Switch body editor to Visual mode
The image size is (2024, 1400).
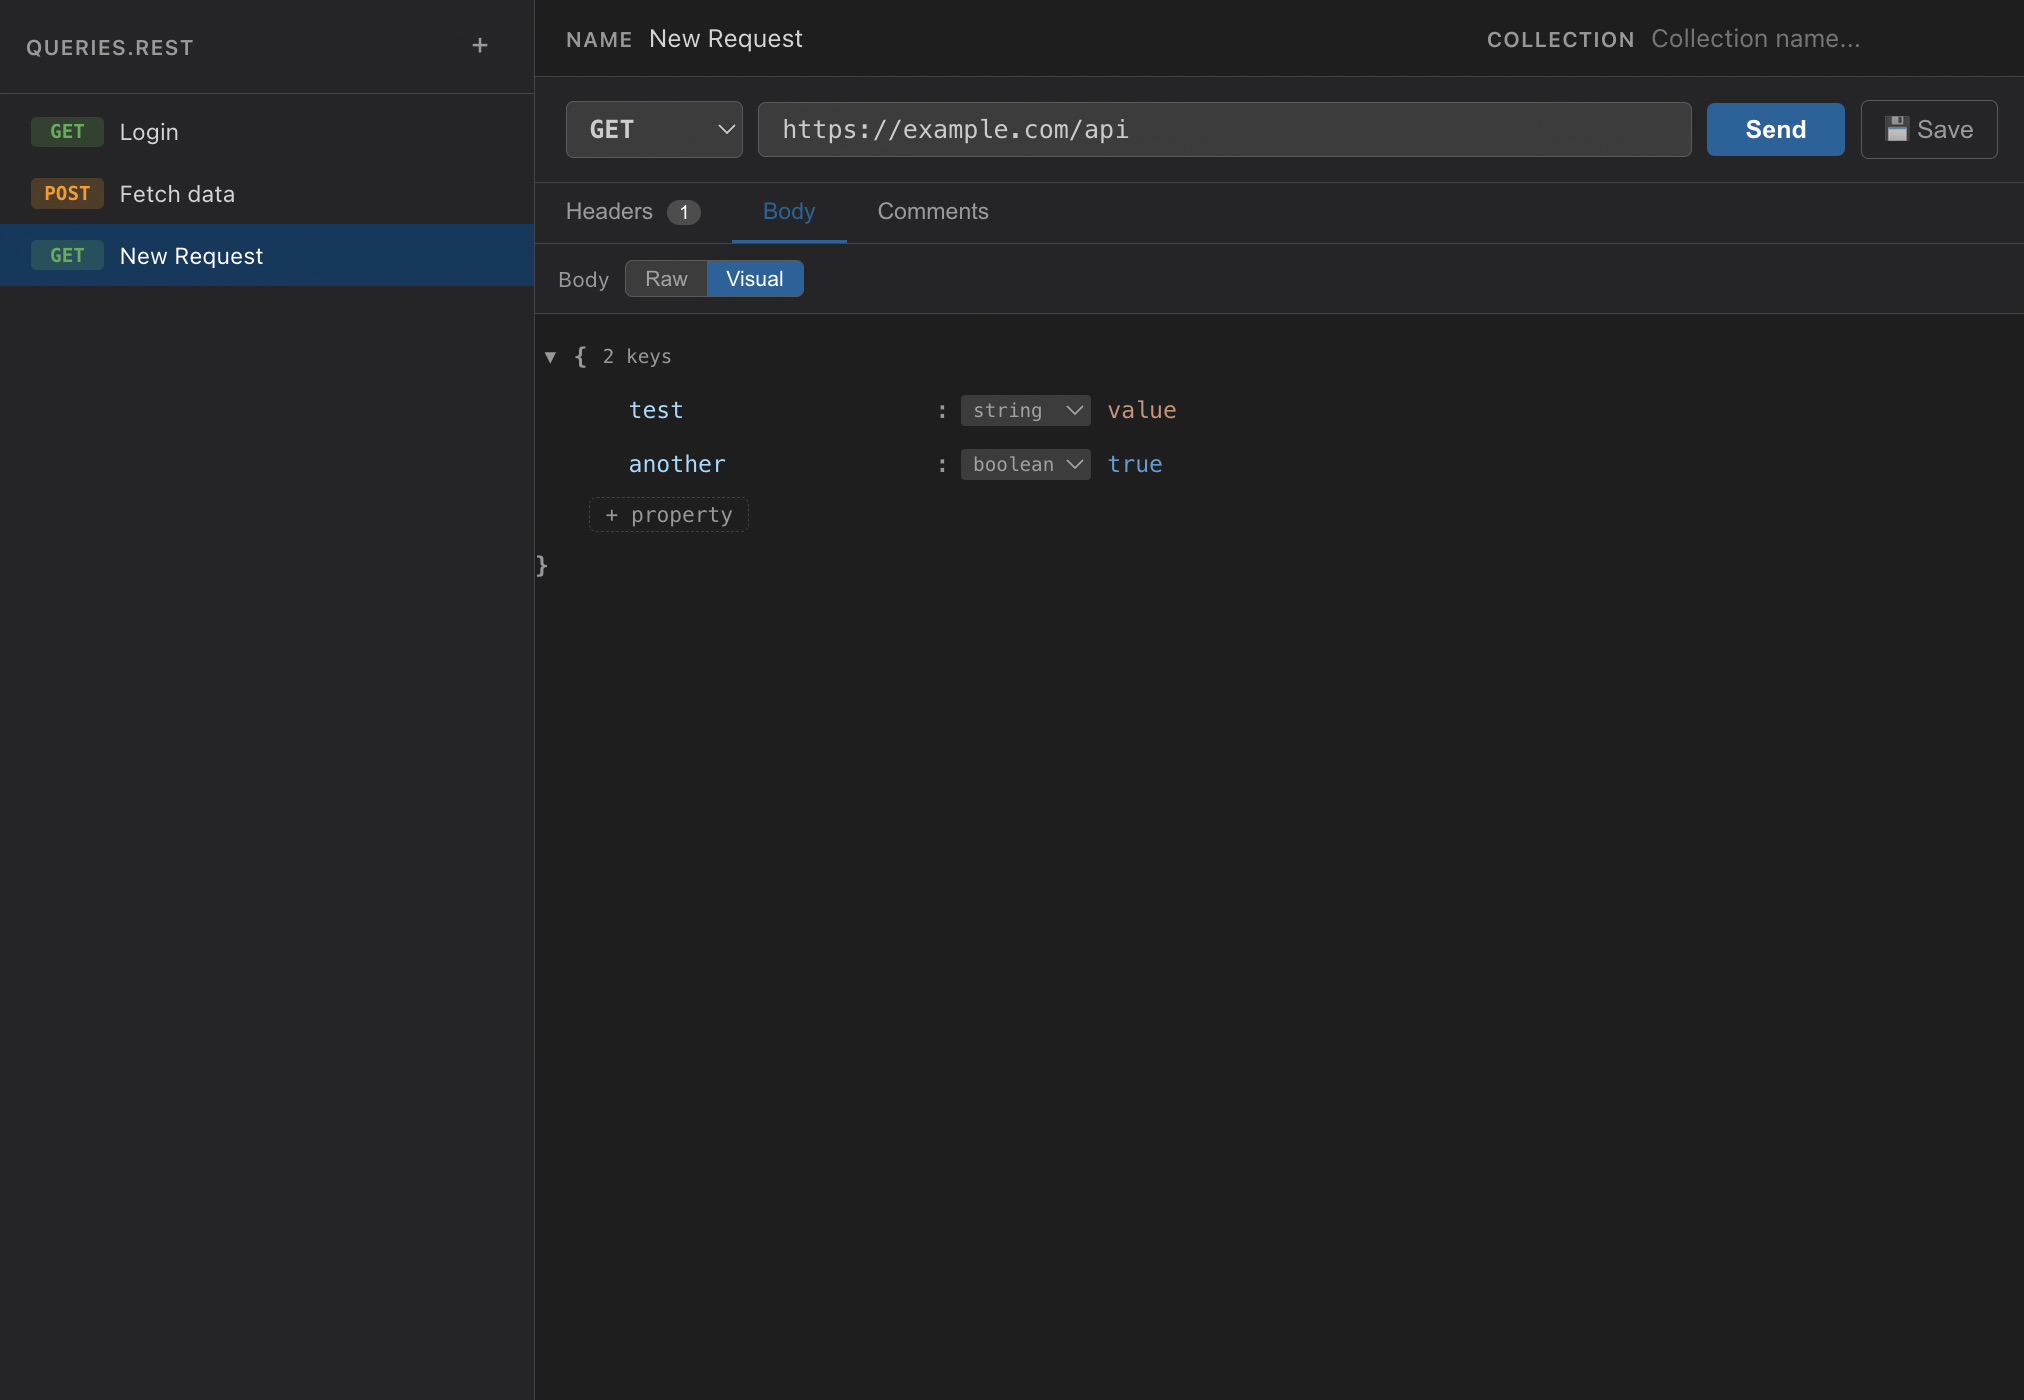pyautogui.click(x=754, y=279)
